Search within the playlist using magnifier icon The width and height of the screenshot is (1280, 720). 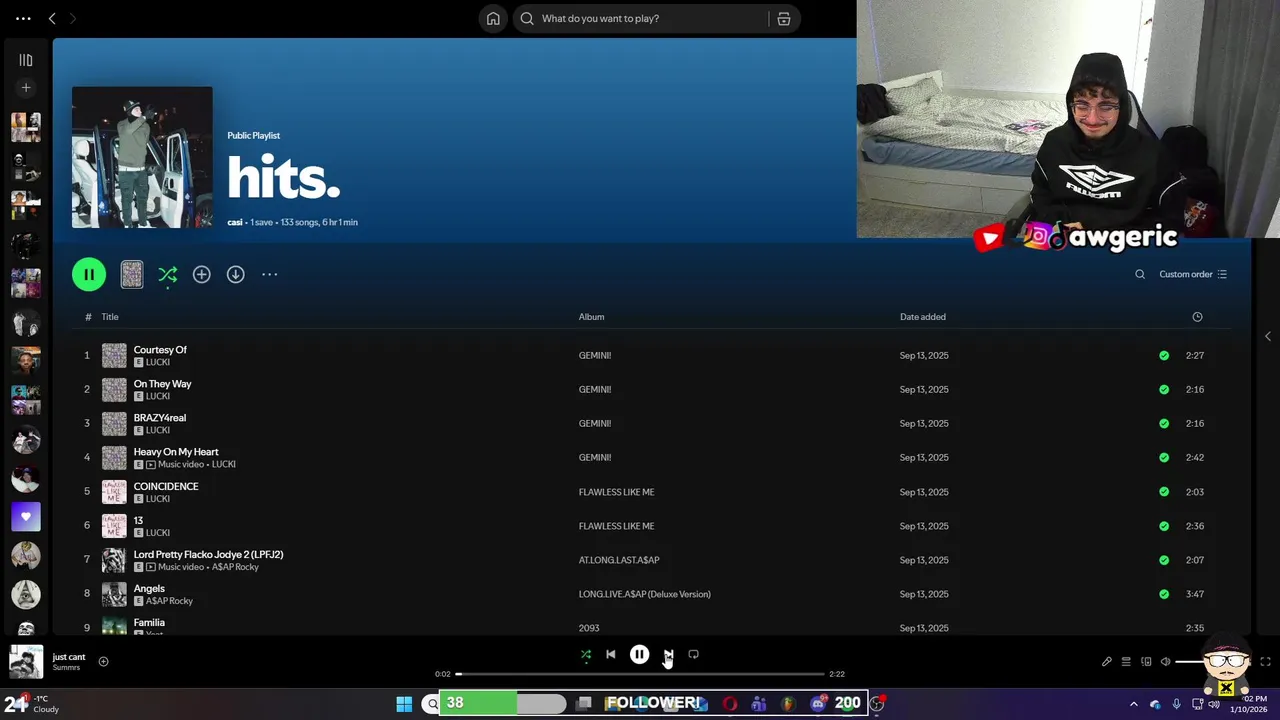tap(1140, 274)
